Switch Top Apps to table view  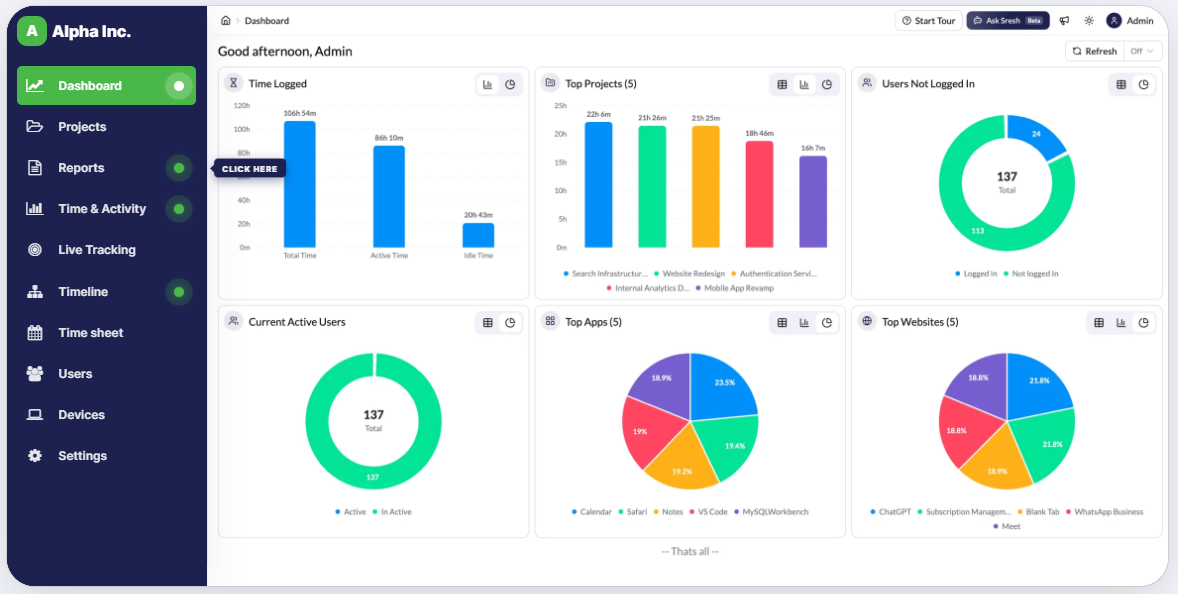click(782, 323)
